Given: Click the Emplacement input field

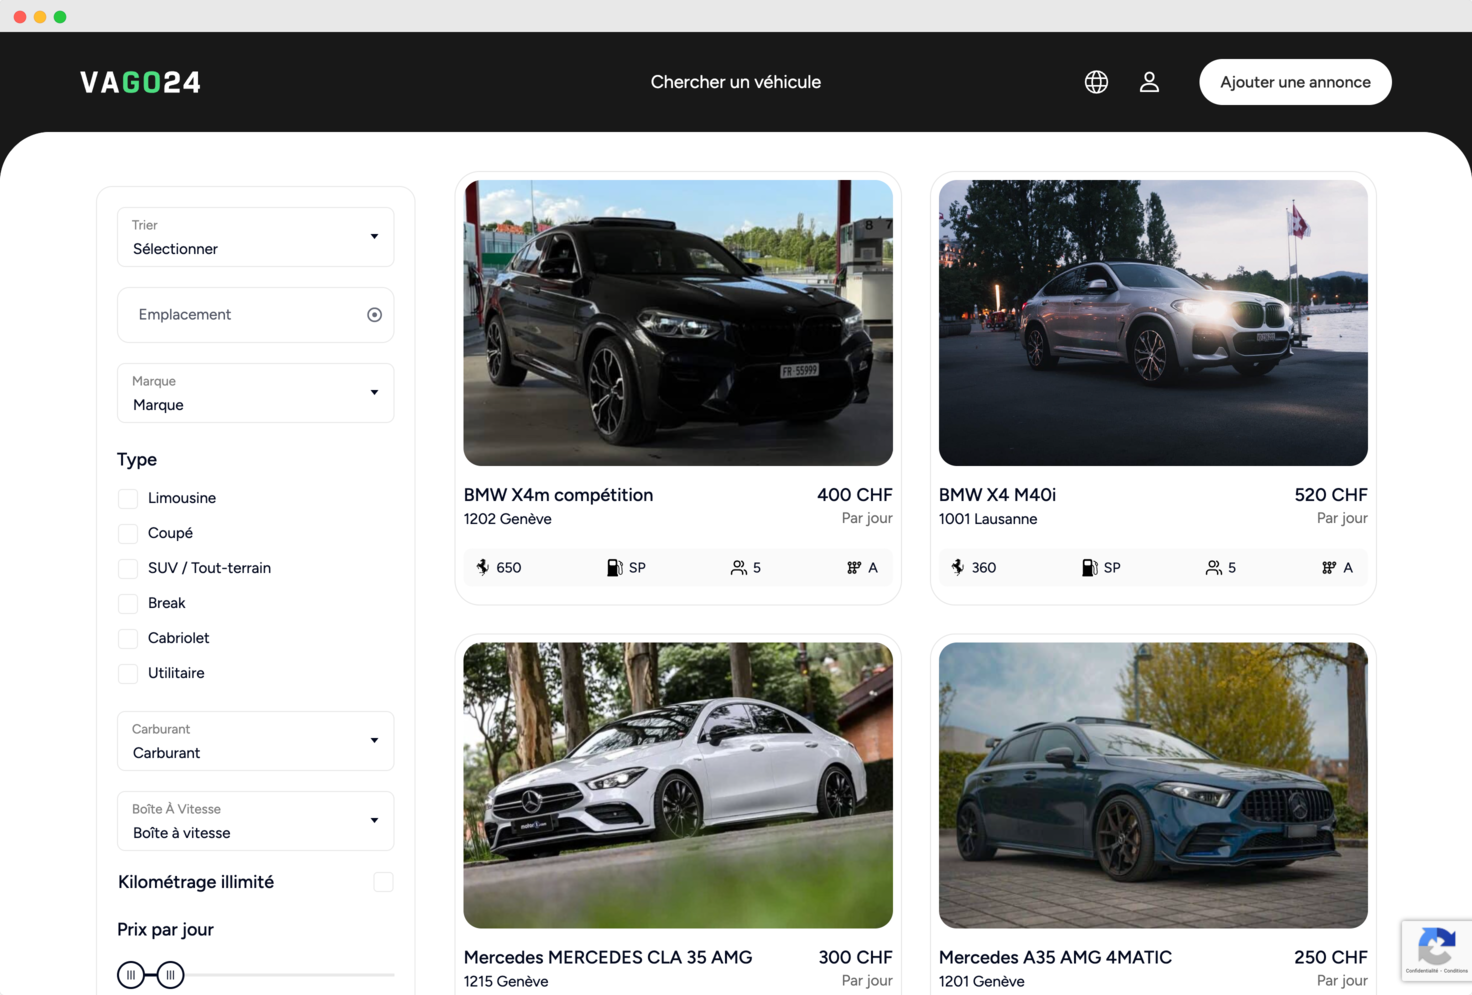Looking at the screenshot, I should tap(255, 315).
